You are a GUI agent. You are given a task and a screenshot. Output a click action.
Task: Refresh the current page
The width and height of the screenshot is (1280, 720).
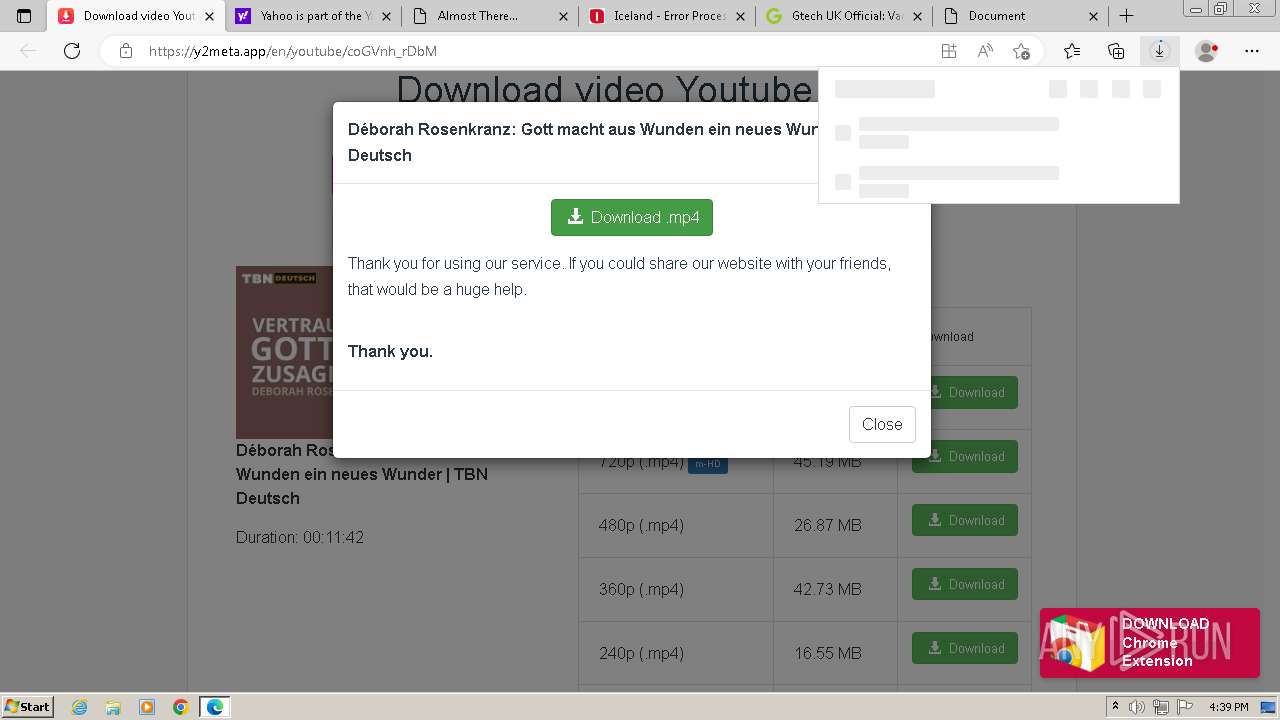pyautogui.click(x=72, y=51)
